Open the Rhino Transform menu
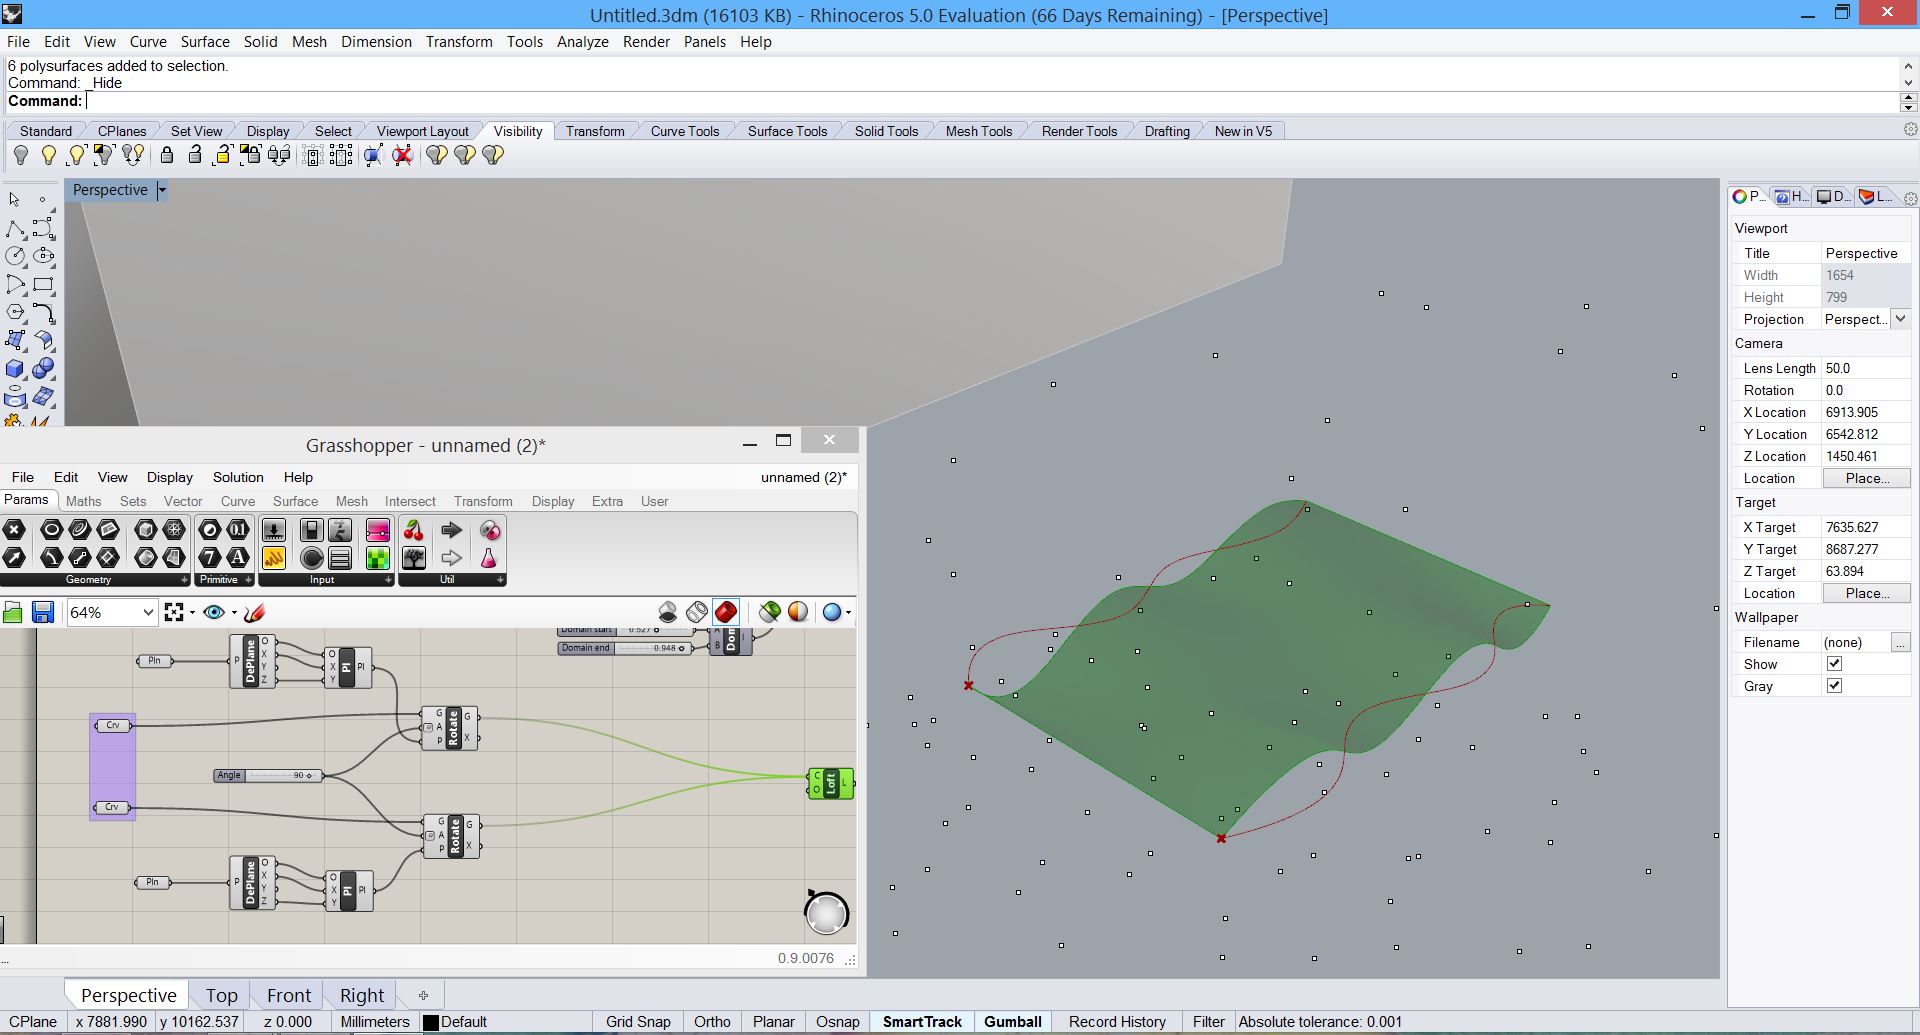 [459, 42]
